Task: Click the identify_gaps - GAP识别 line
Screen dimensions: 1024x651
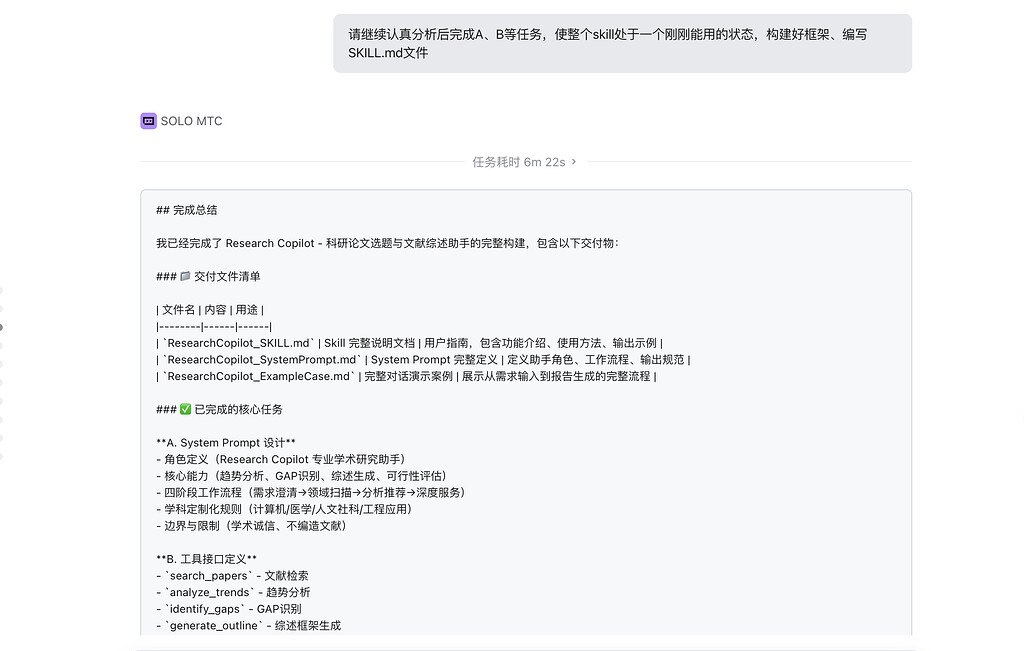Action: (x=229, y=609)
